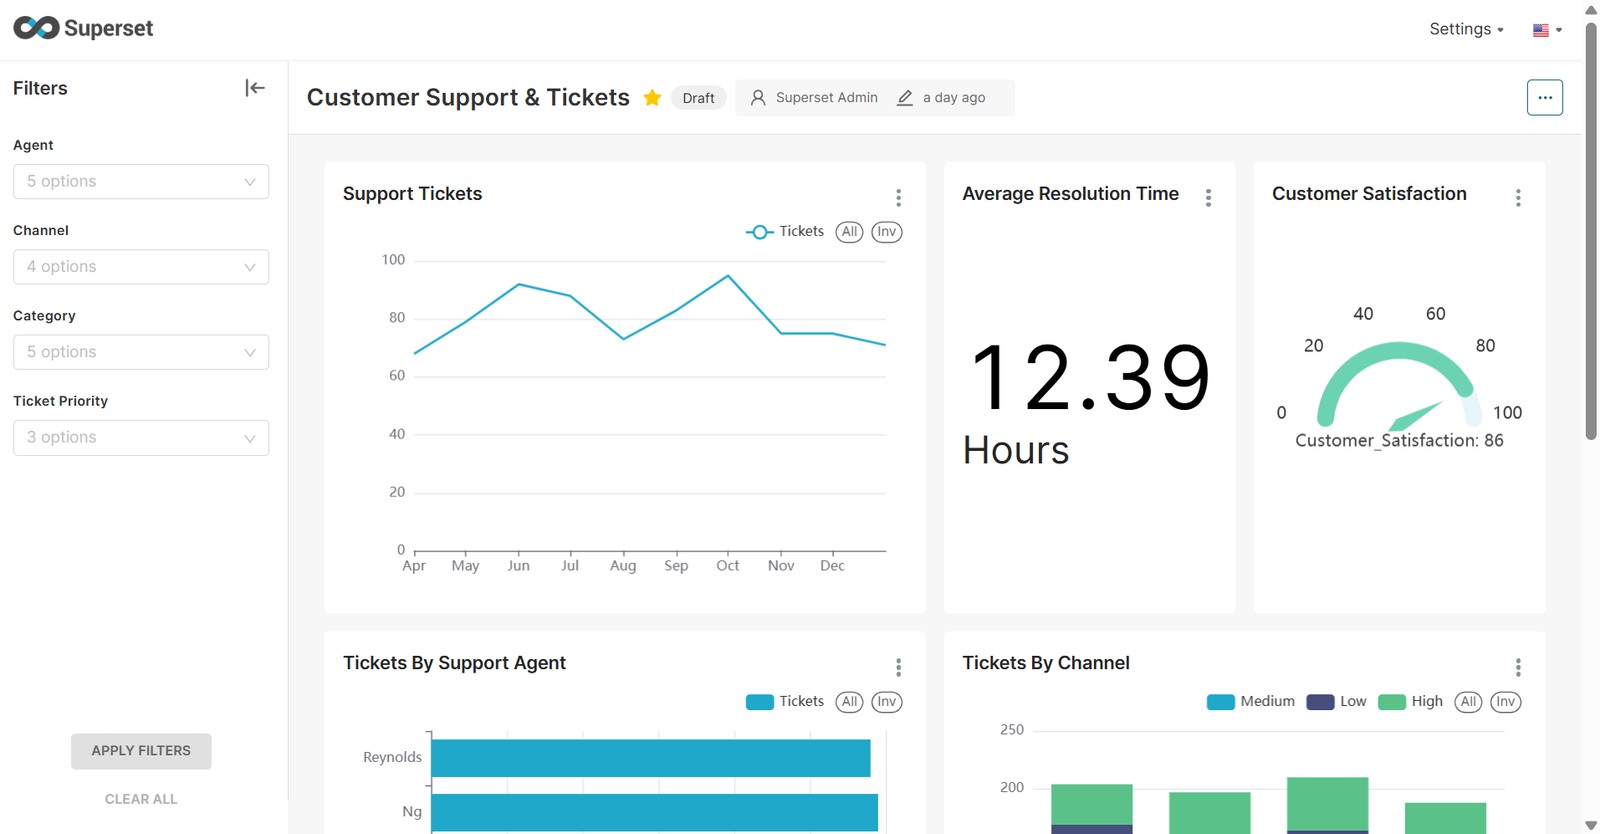Image resolution: width=1600 pixels, height=834 pixels.
Task: Unfavorite dashboard using the star icon
Action: coord(652,98)
